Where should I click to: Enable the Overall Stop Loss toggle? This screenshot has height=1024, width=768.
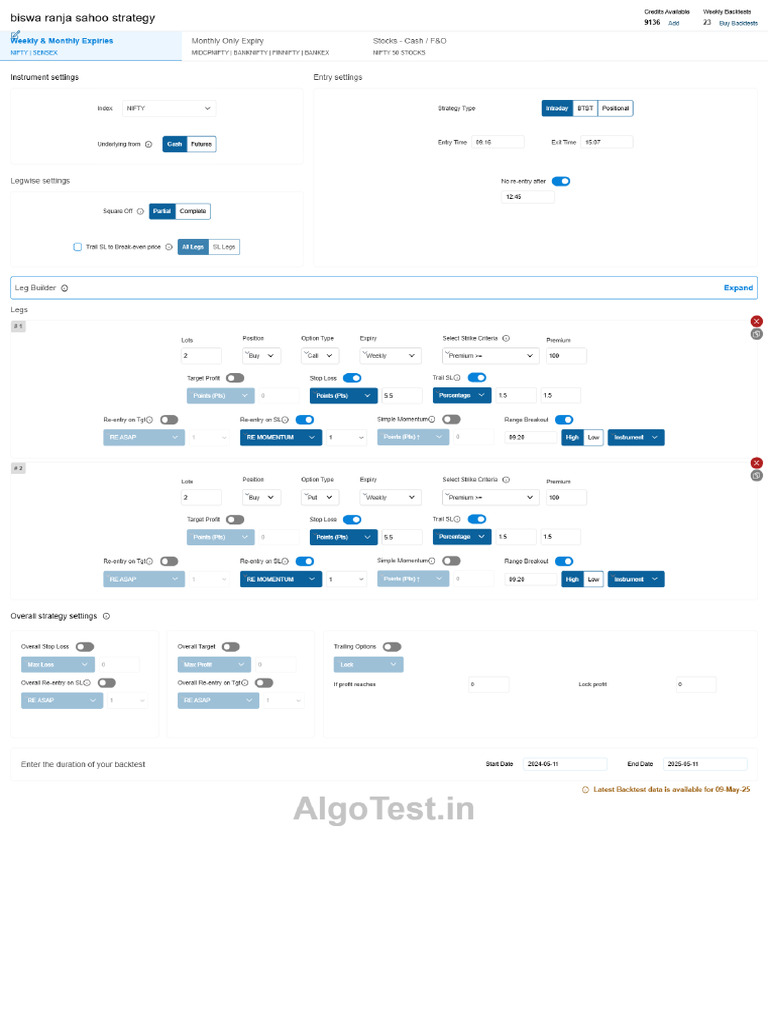85,647
